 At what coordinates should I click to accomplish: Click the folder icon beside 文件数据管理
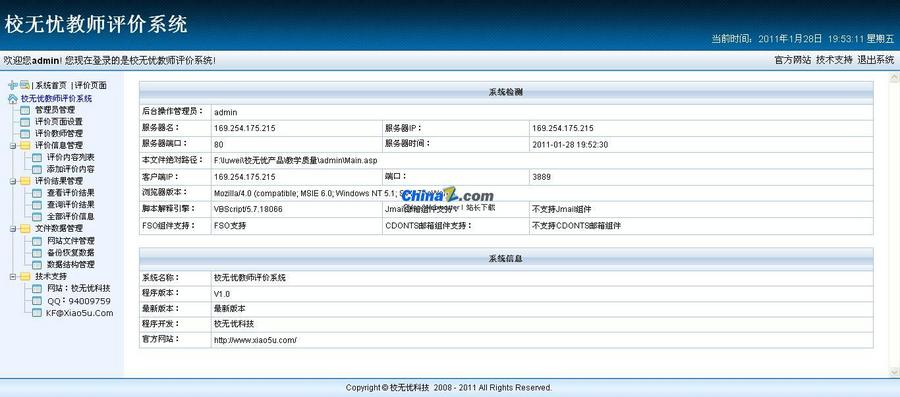(x=25, y=229)
